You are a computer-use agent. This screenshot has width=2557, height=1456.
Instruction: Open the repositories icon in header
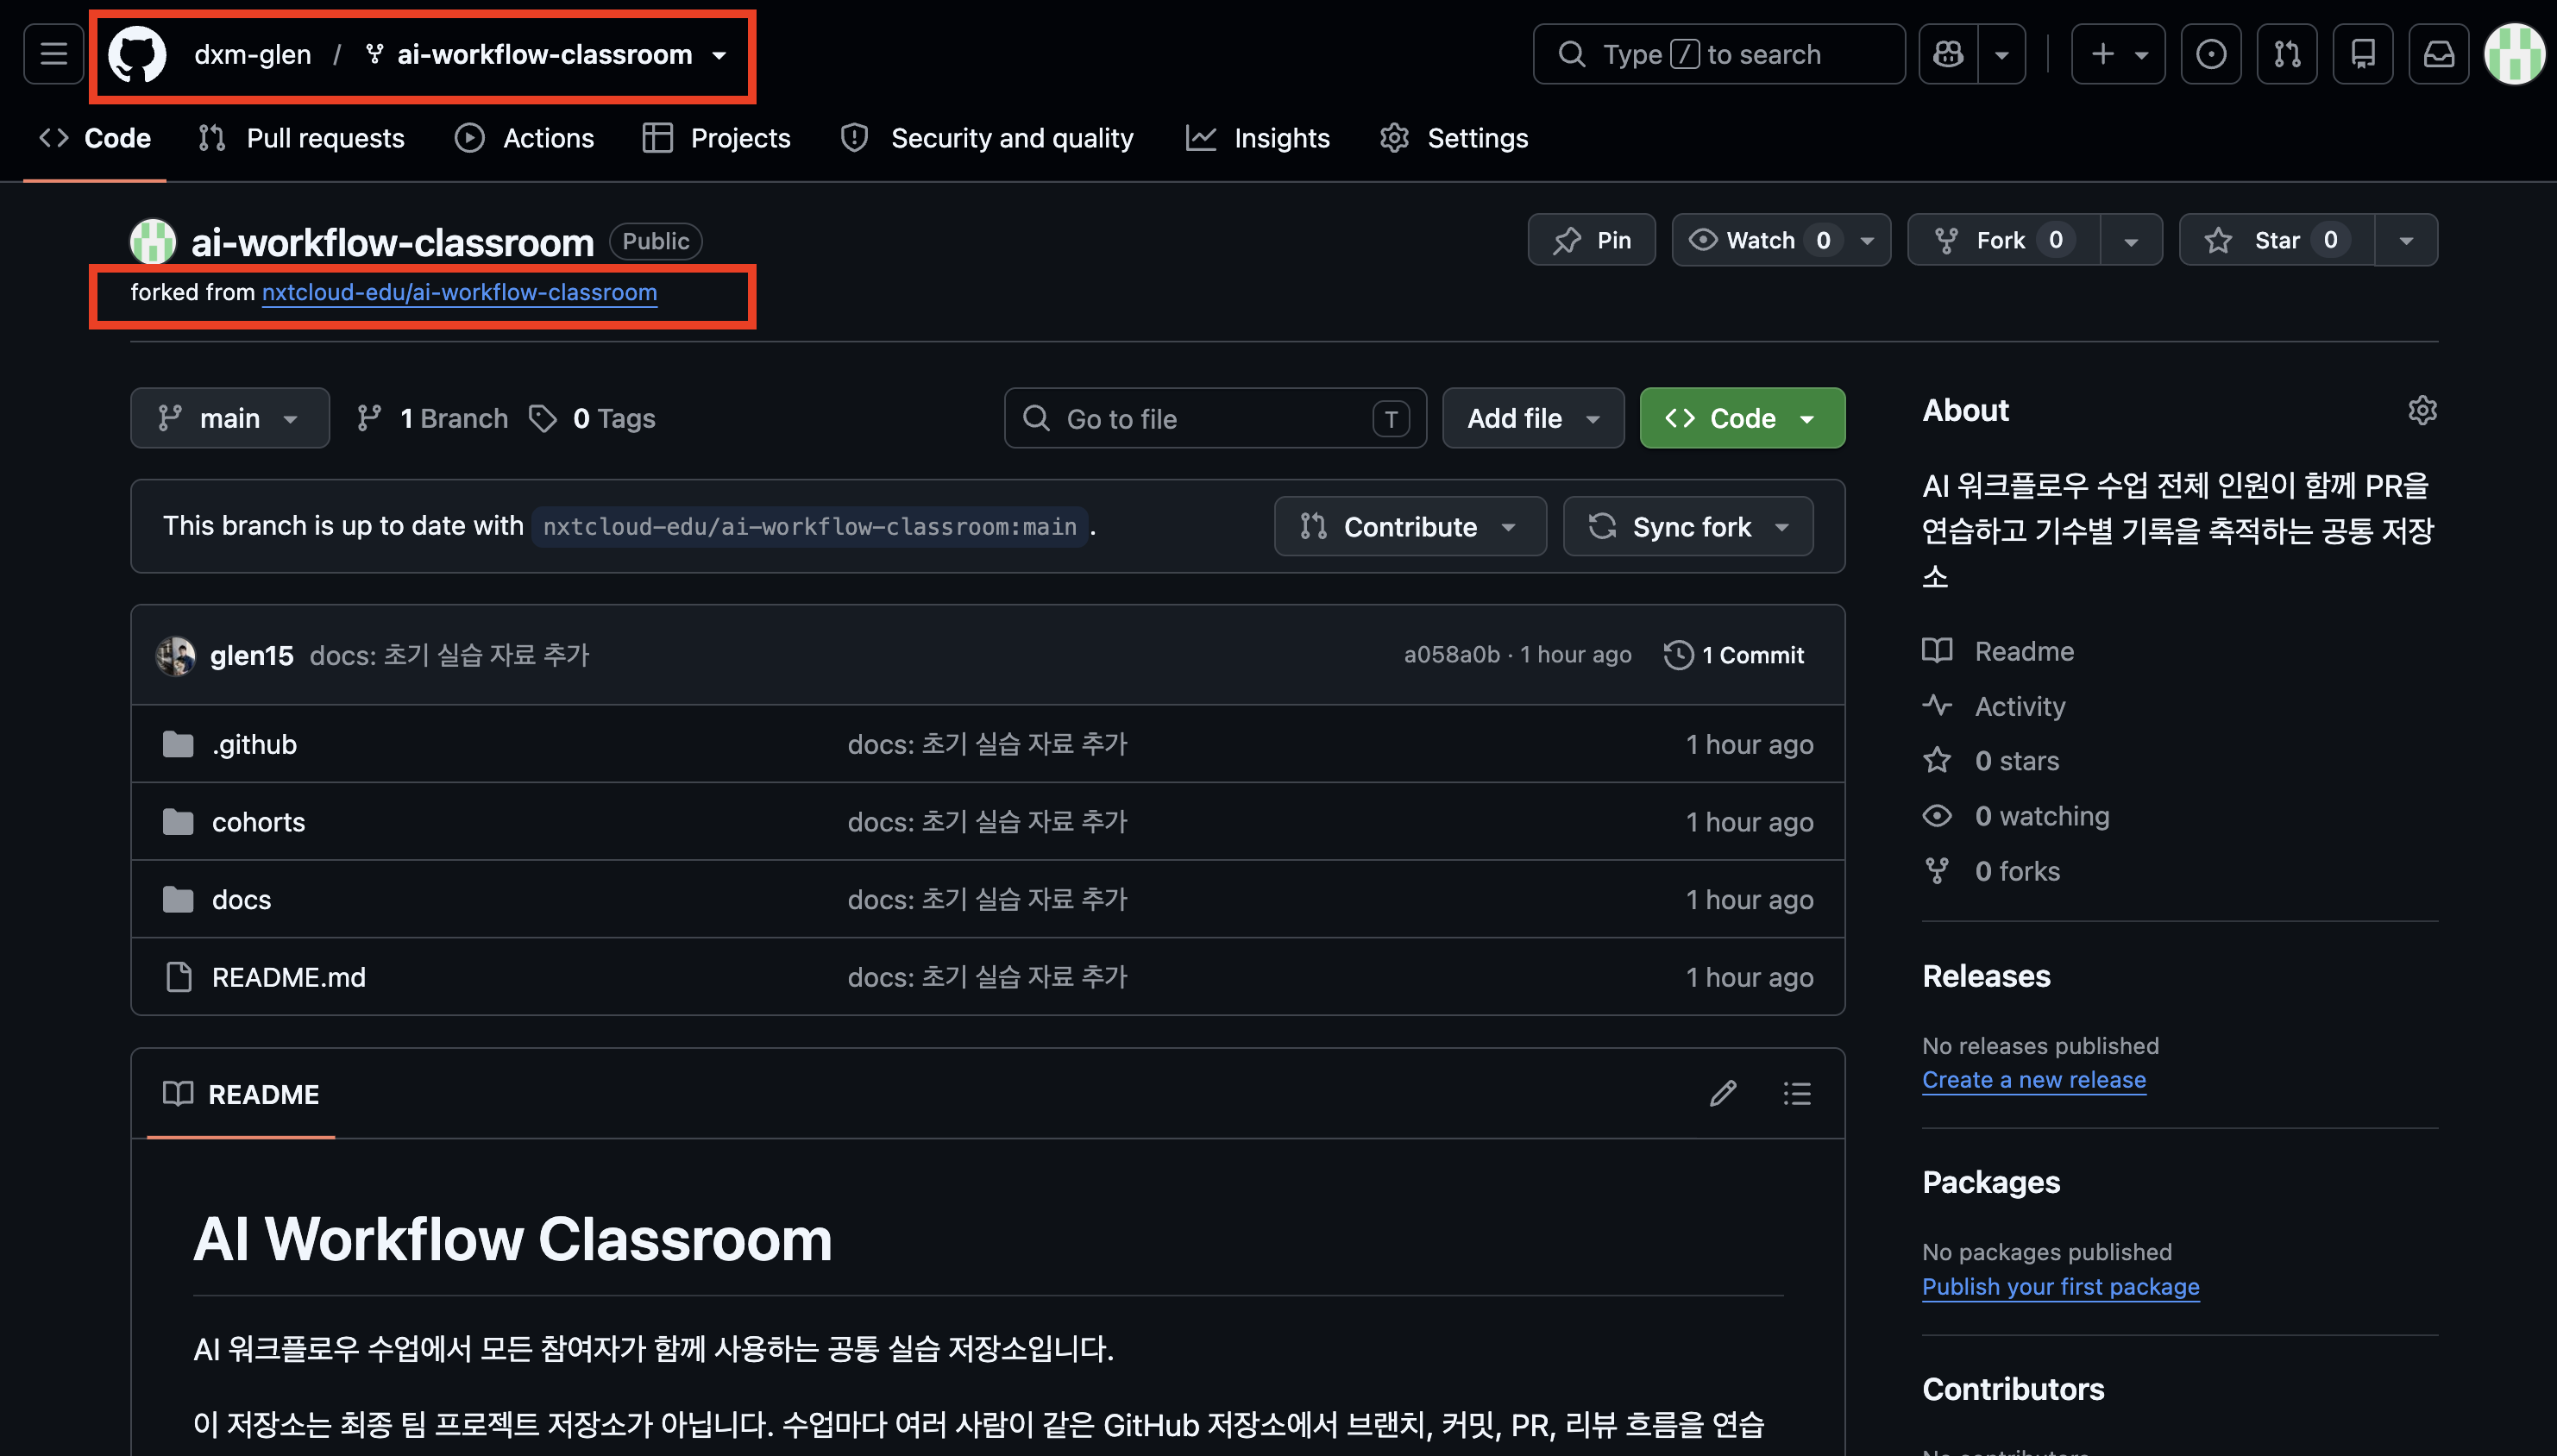tap(2363, 54)
